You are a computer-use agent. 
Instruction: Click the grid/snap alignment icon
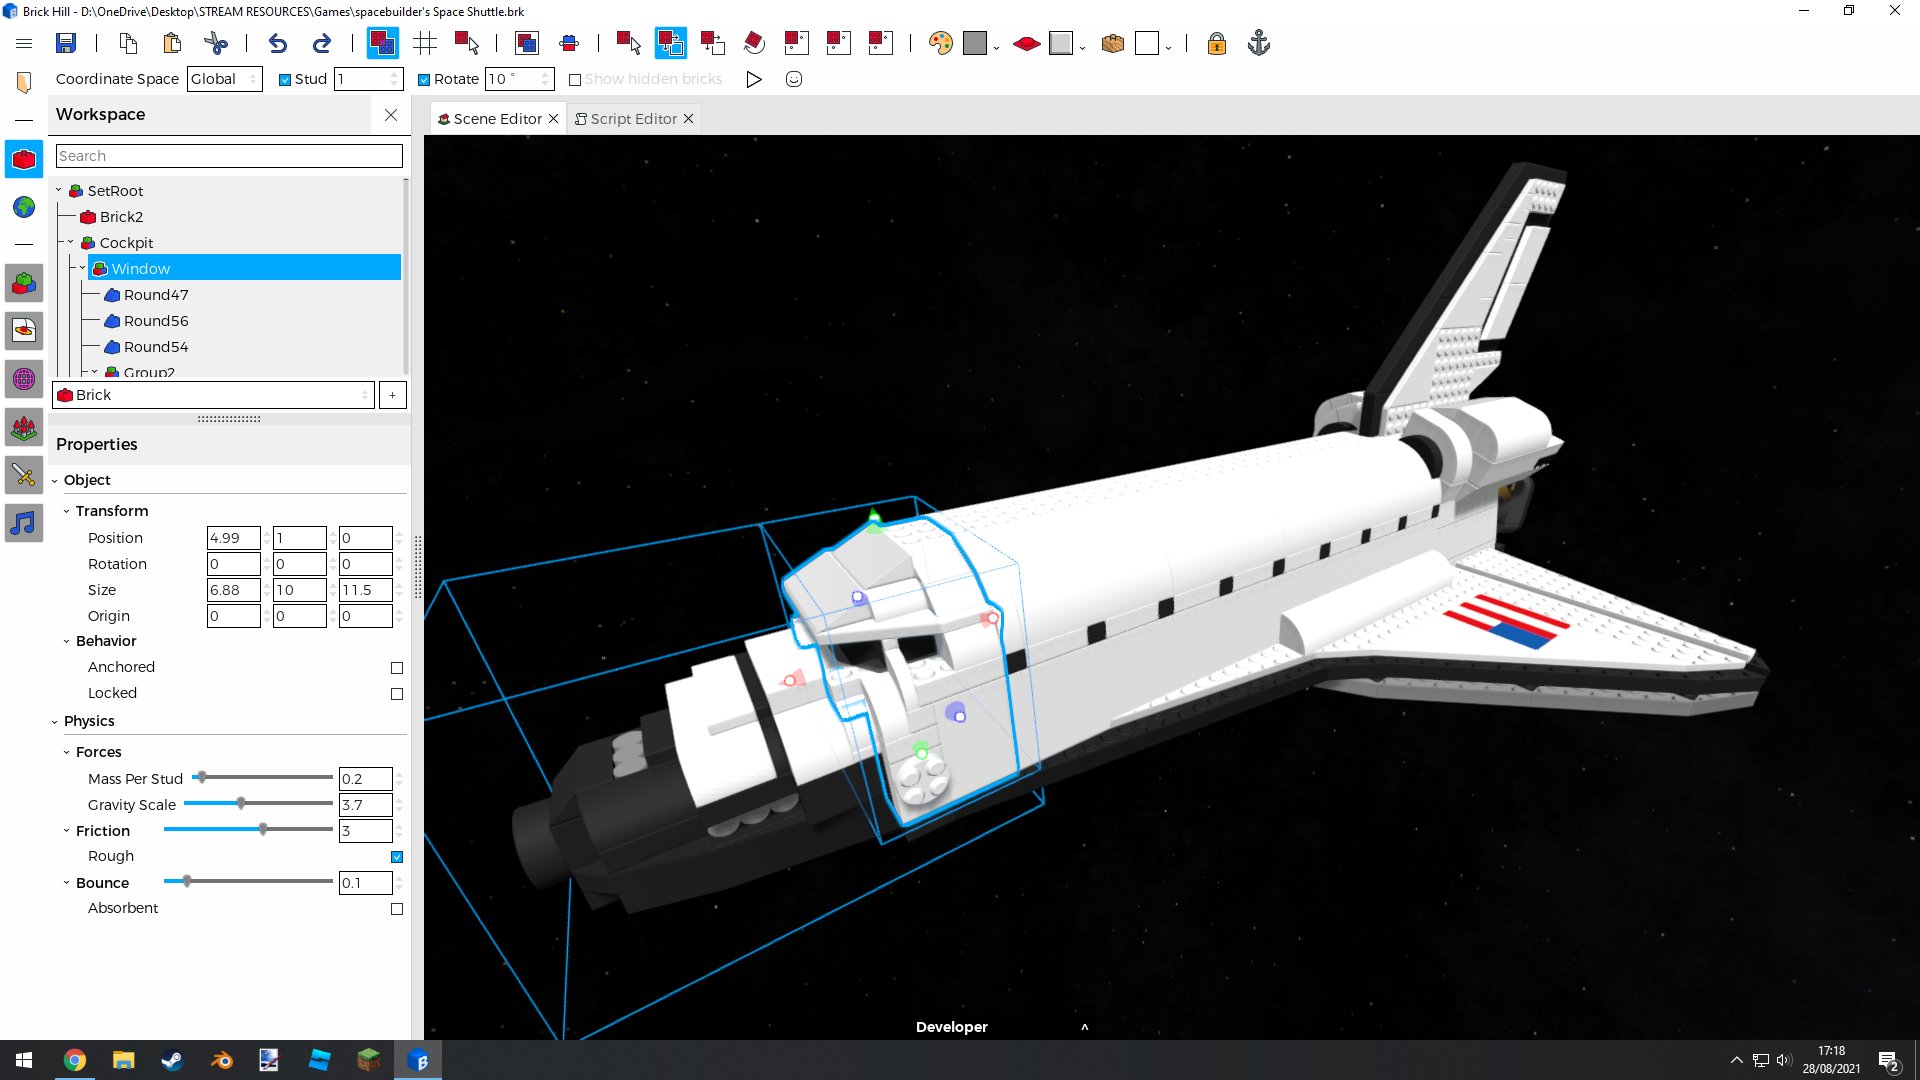tap(425, 42)
